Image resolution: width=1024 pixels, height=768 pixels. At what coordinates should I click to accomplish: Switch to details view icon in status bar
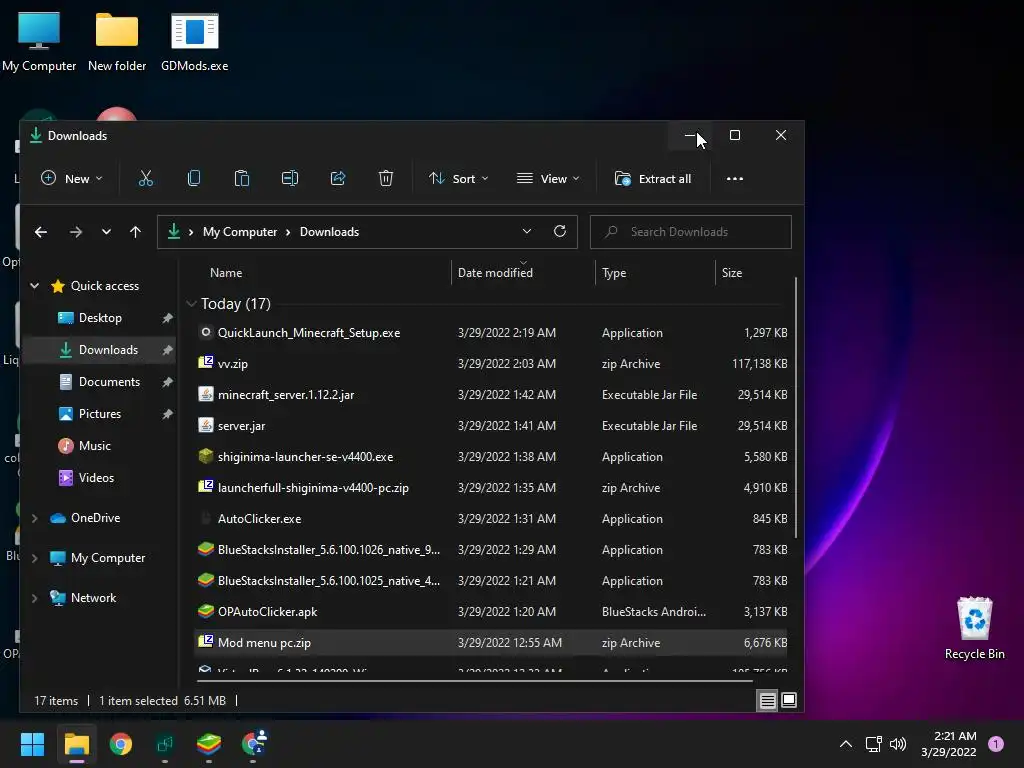(767, 701)
